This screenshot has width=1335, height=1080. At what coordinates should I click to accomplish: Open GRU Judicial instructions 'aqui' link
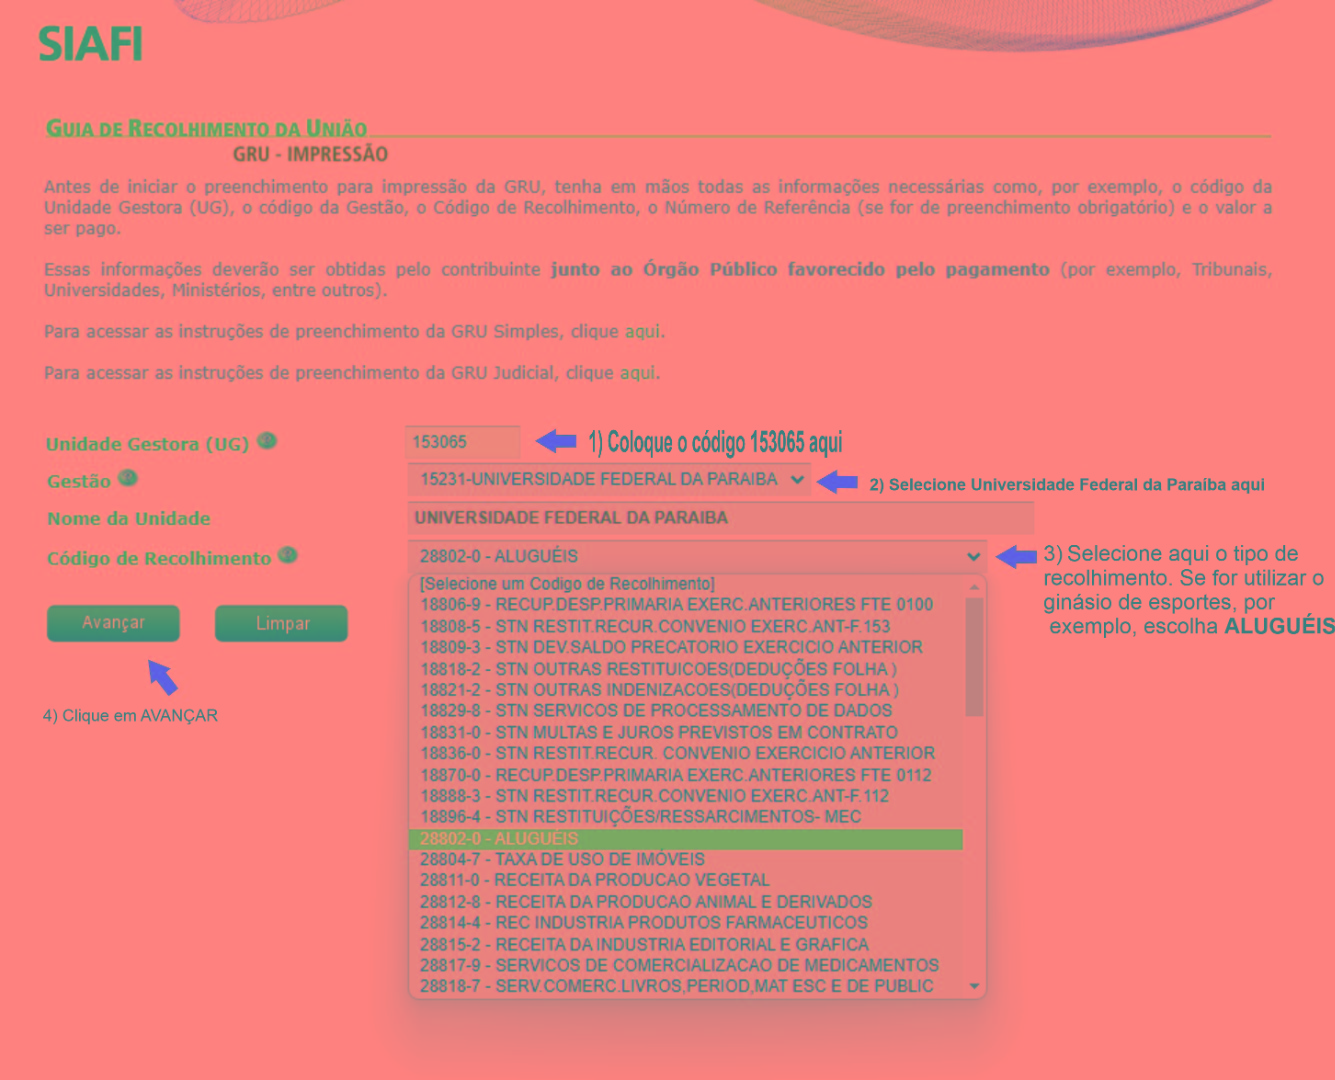tap(637, 373)
